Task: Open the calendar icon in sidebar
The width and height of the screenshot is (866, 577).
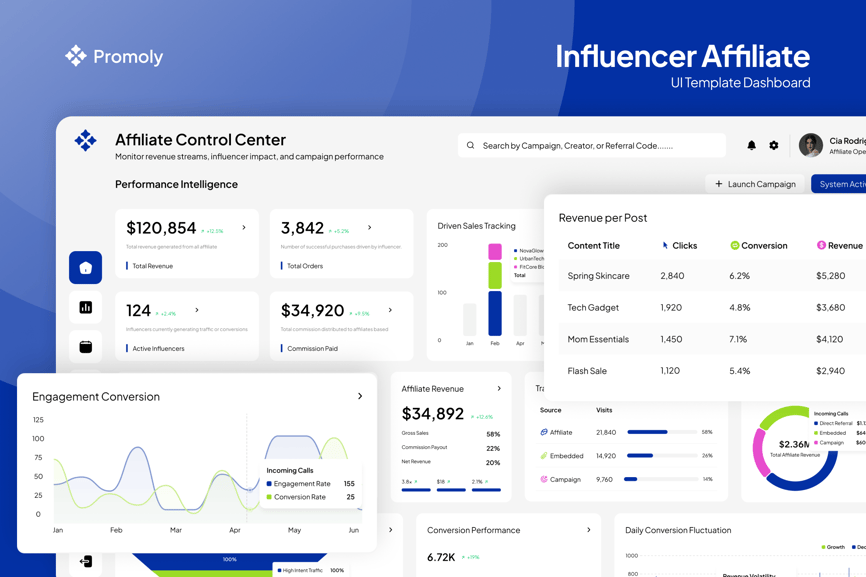Action: [x=85, y=347]
